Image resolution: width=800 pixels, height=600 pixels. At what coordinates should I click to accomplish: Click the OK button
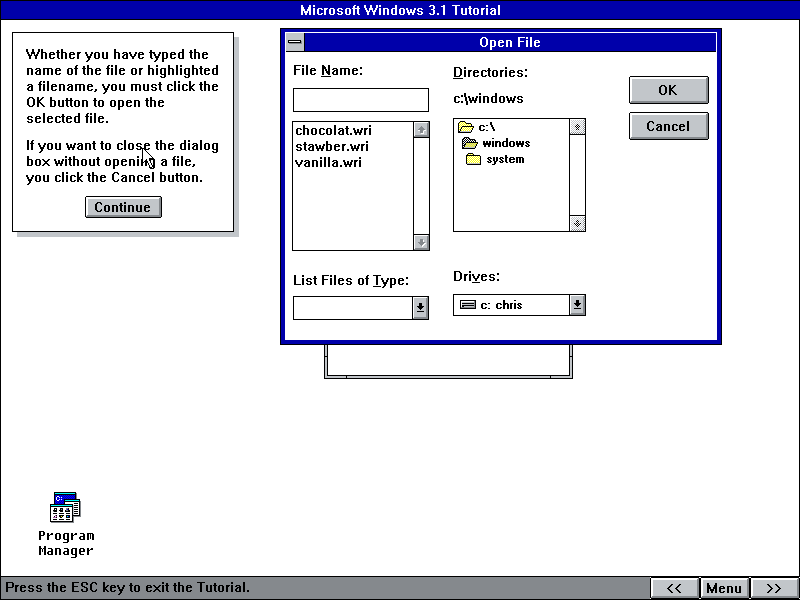click(668, 90)
